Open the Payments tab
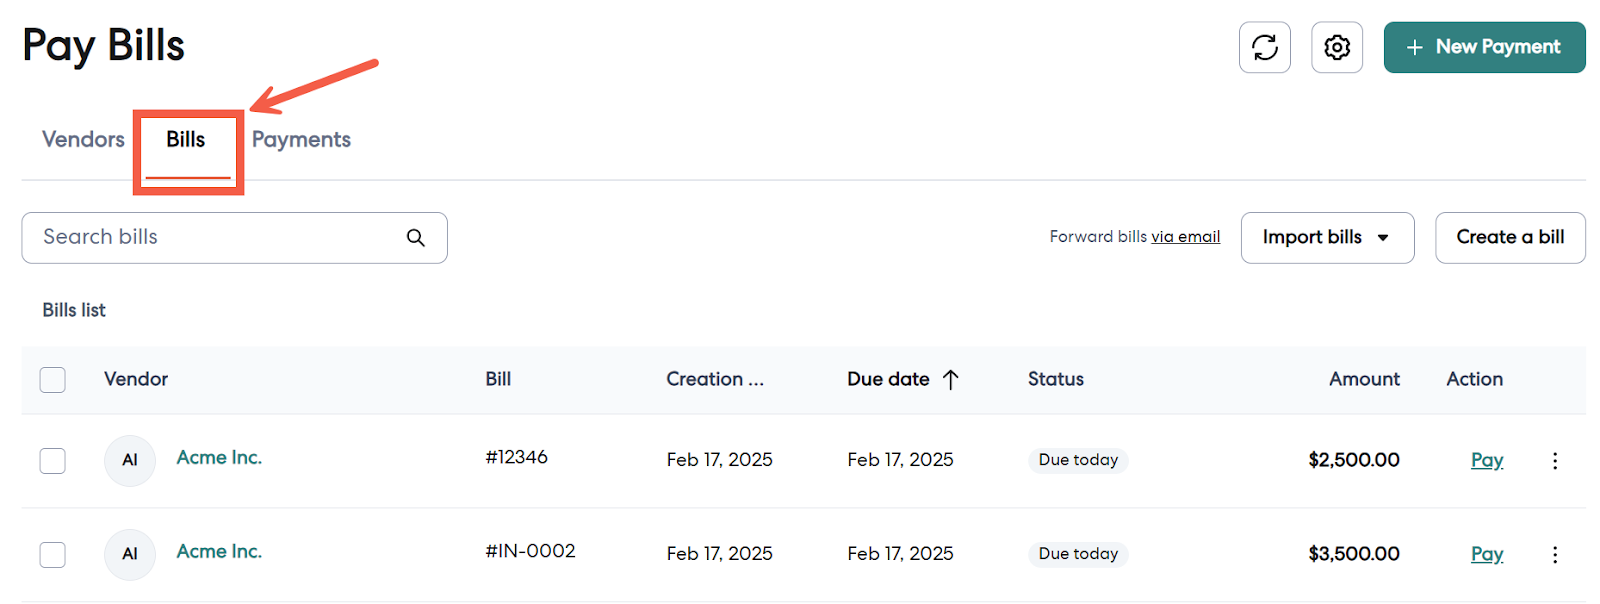Viewport: 1600px width, 604px height. click(301, 140)
